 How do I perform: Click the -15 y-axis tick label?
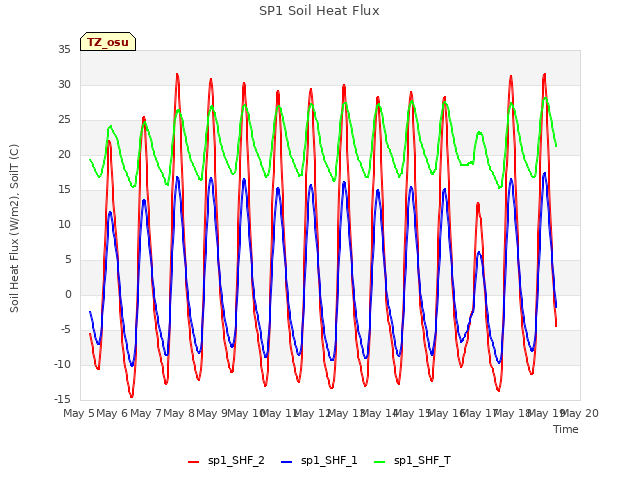pos(62,399)
